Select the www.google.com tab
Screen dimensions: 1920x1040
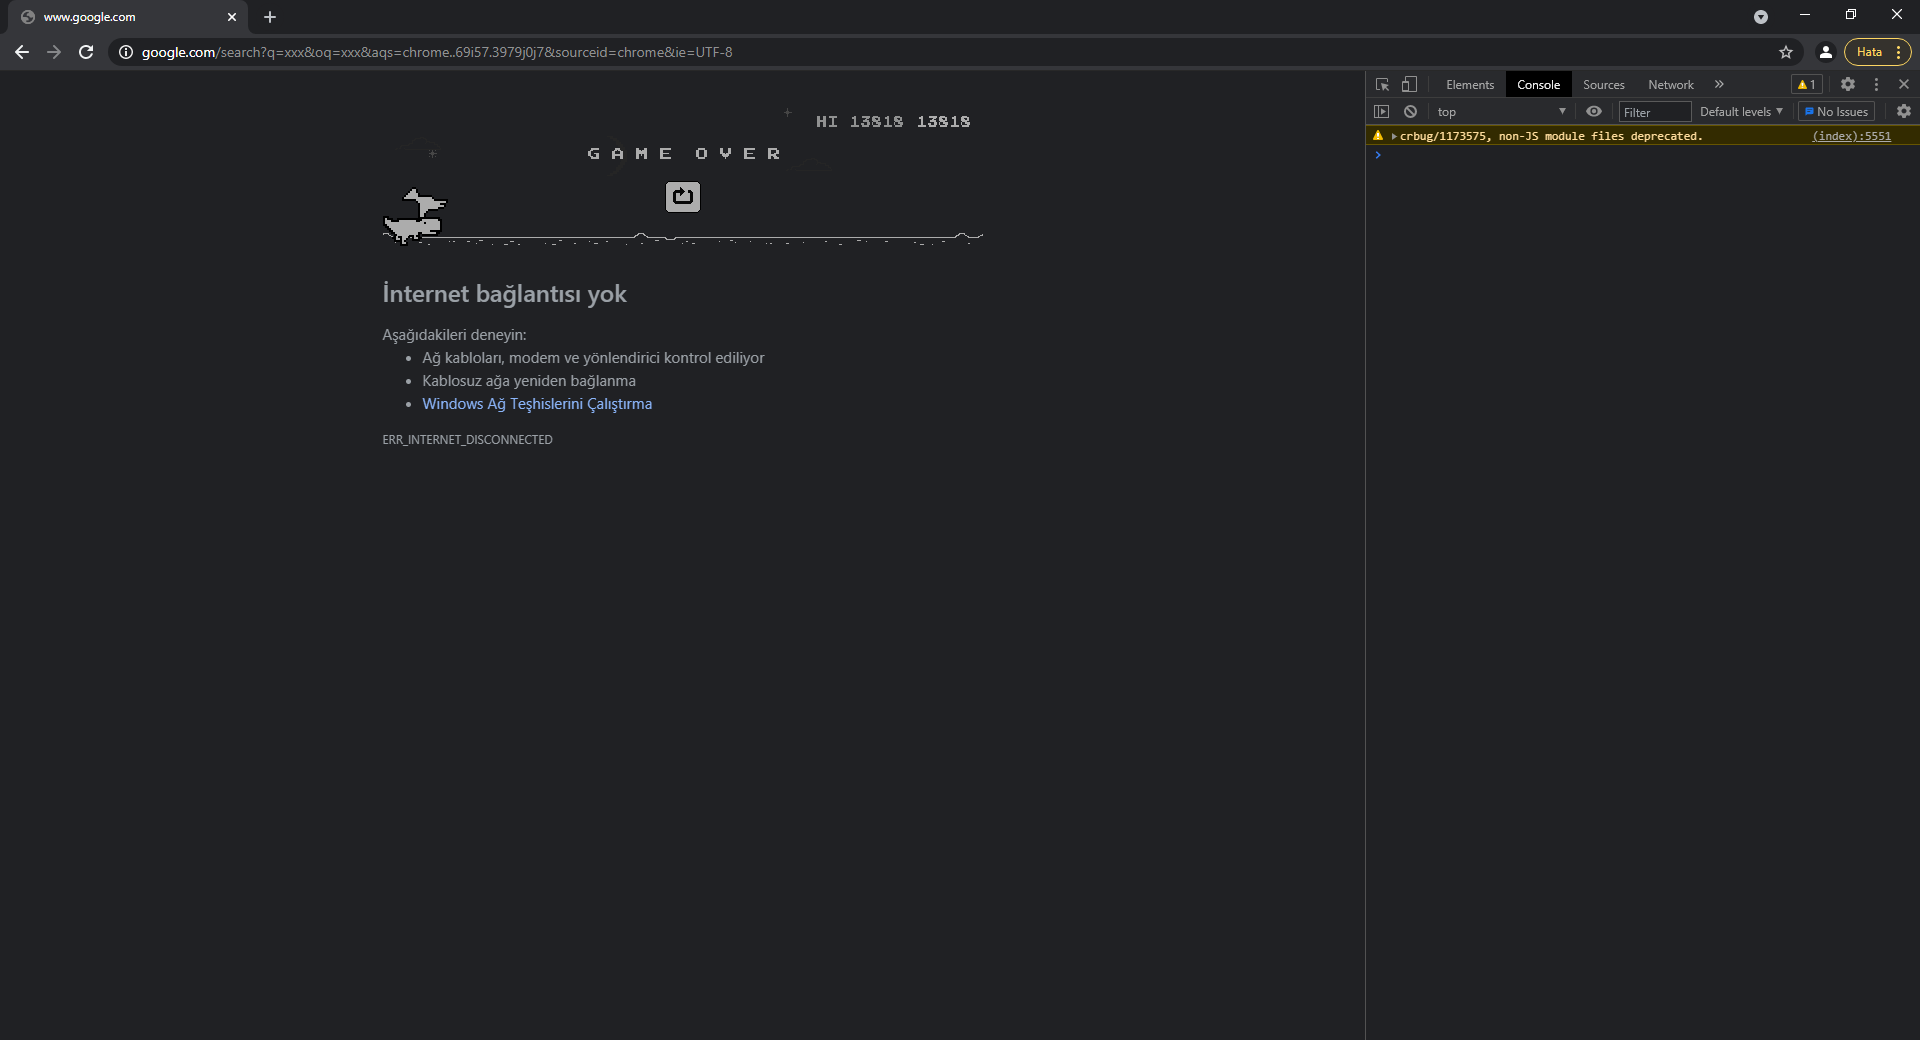coord(128,17)
